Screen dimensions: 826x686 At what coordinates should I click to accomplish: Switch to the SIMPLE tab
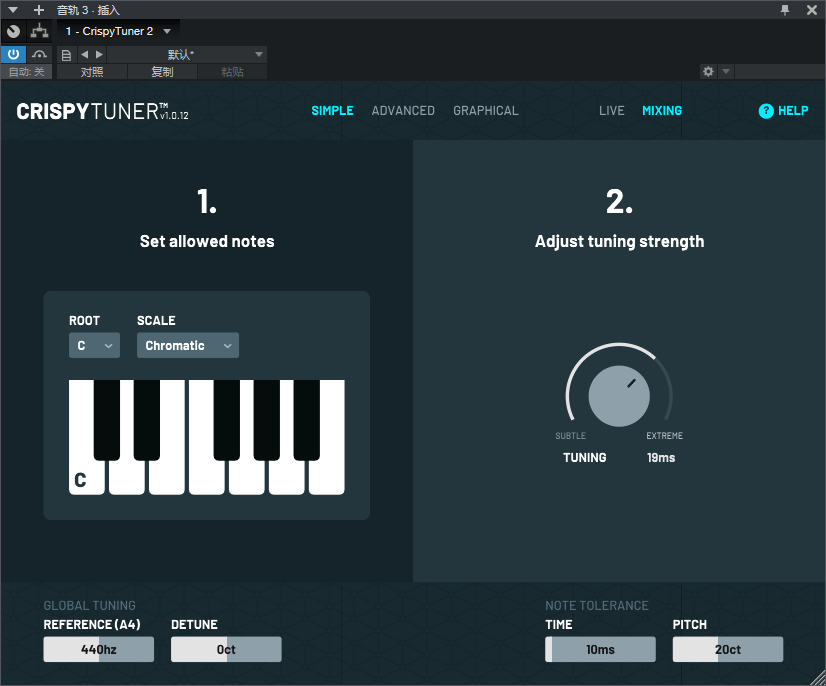(x=332, y=111)
